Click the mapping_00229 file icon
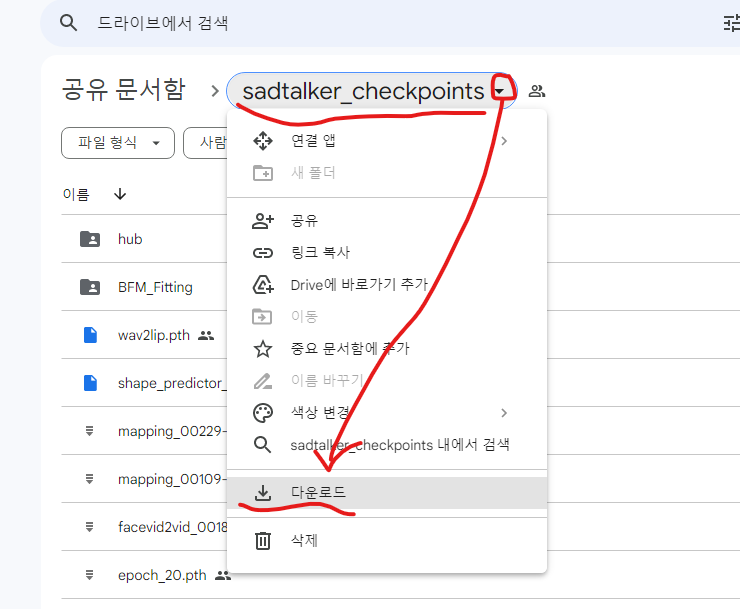740x609 pixels. pyautogui.click(x=89, y=431)
